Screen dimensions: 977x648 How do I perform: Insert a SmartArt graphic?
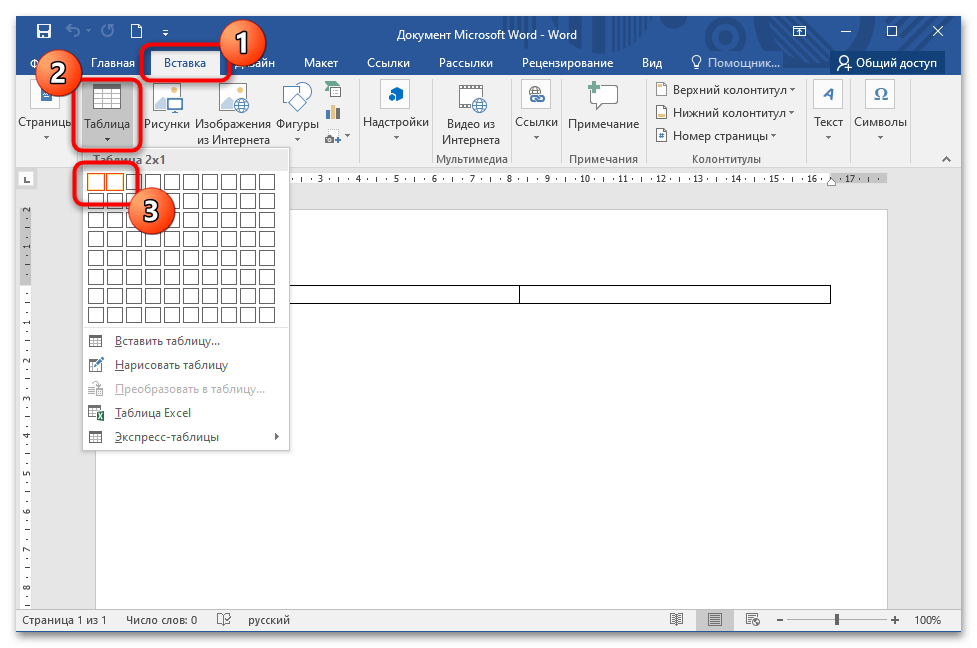[333, 90]
